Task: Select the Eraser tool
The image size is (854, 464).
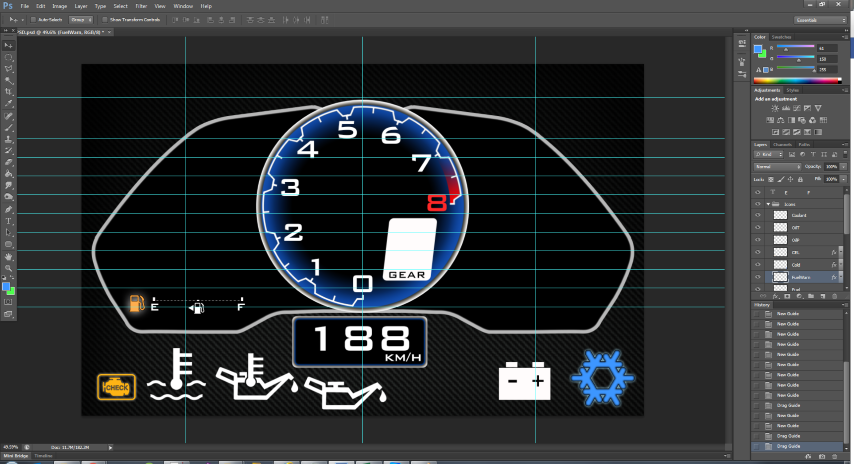Action: [9, 162]
